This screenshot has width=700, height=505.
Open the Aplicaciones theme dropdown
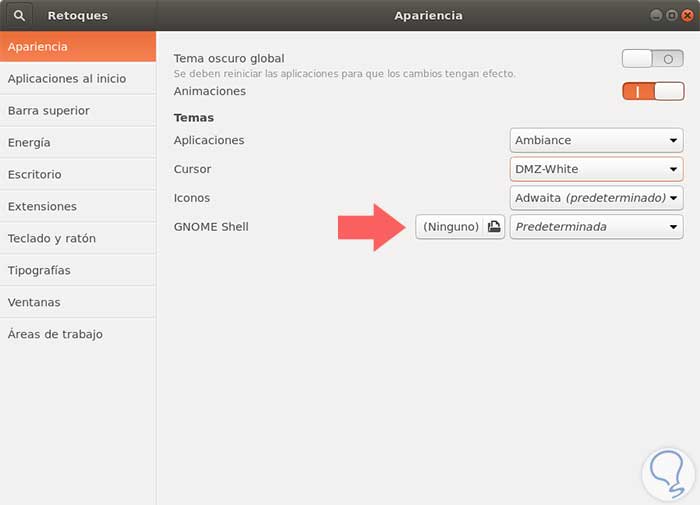596,141
